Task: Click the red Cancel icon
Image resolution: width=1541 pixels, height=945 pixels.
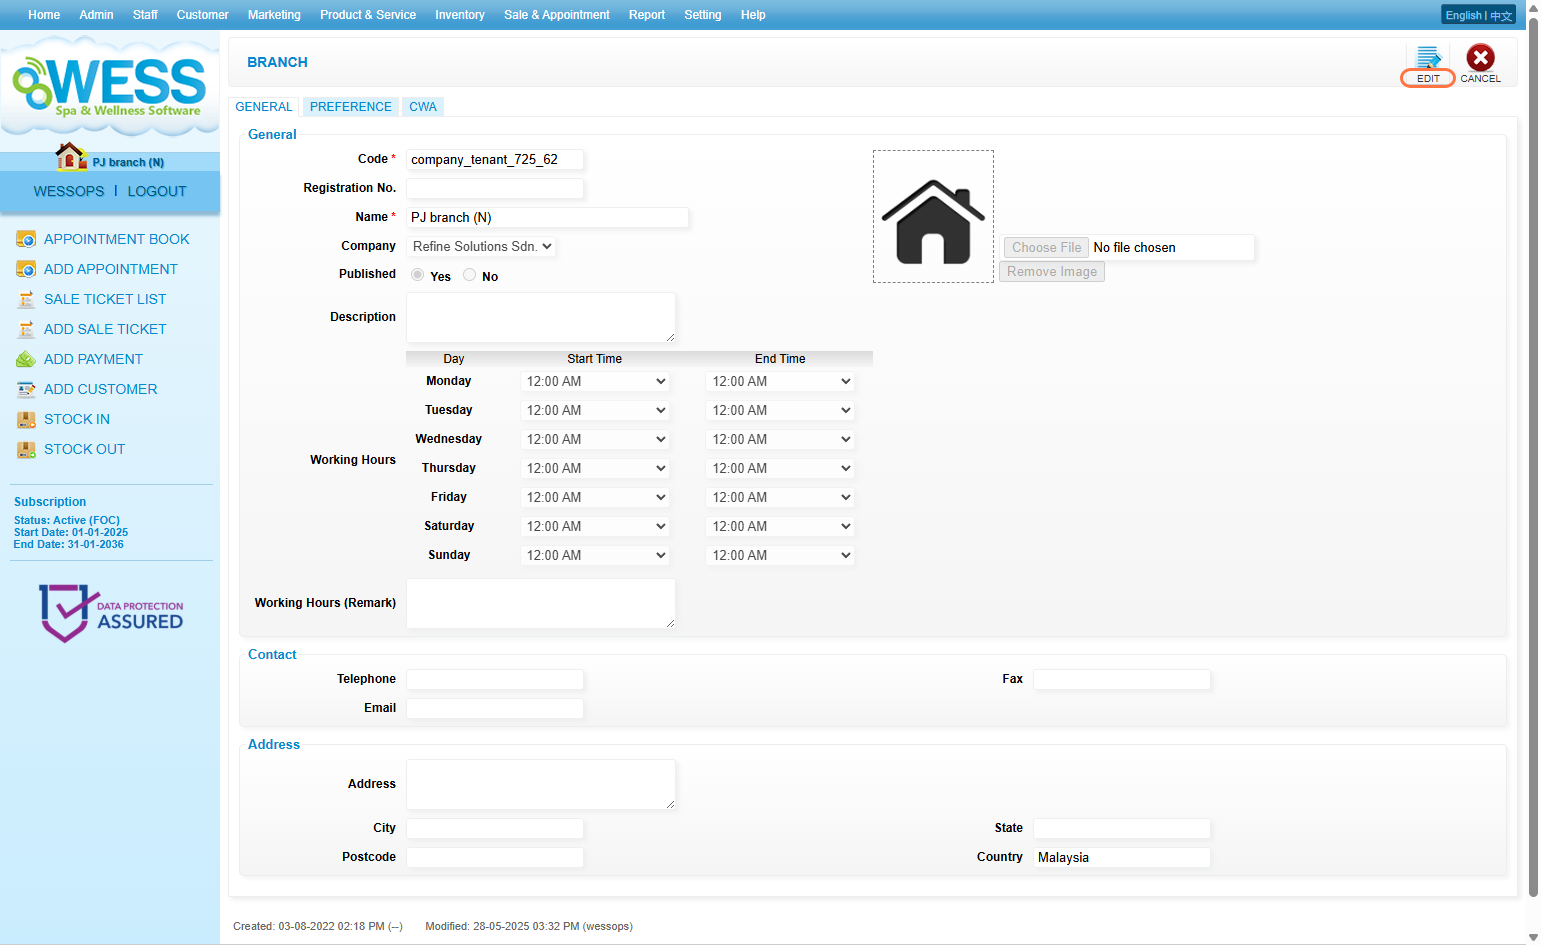Action: coord(1480,58)
